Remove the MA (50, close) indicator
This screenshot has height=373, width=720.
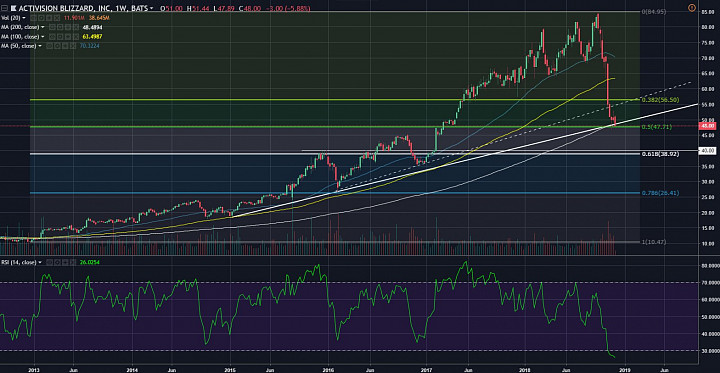pyautogui.click(x=73, y=46)
